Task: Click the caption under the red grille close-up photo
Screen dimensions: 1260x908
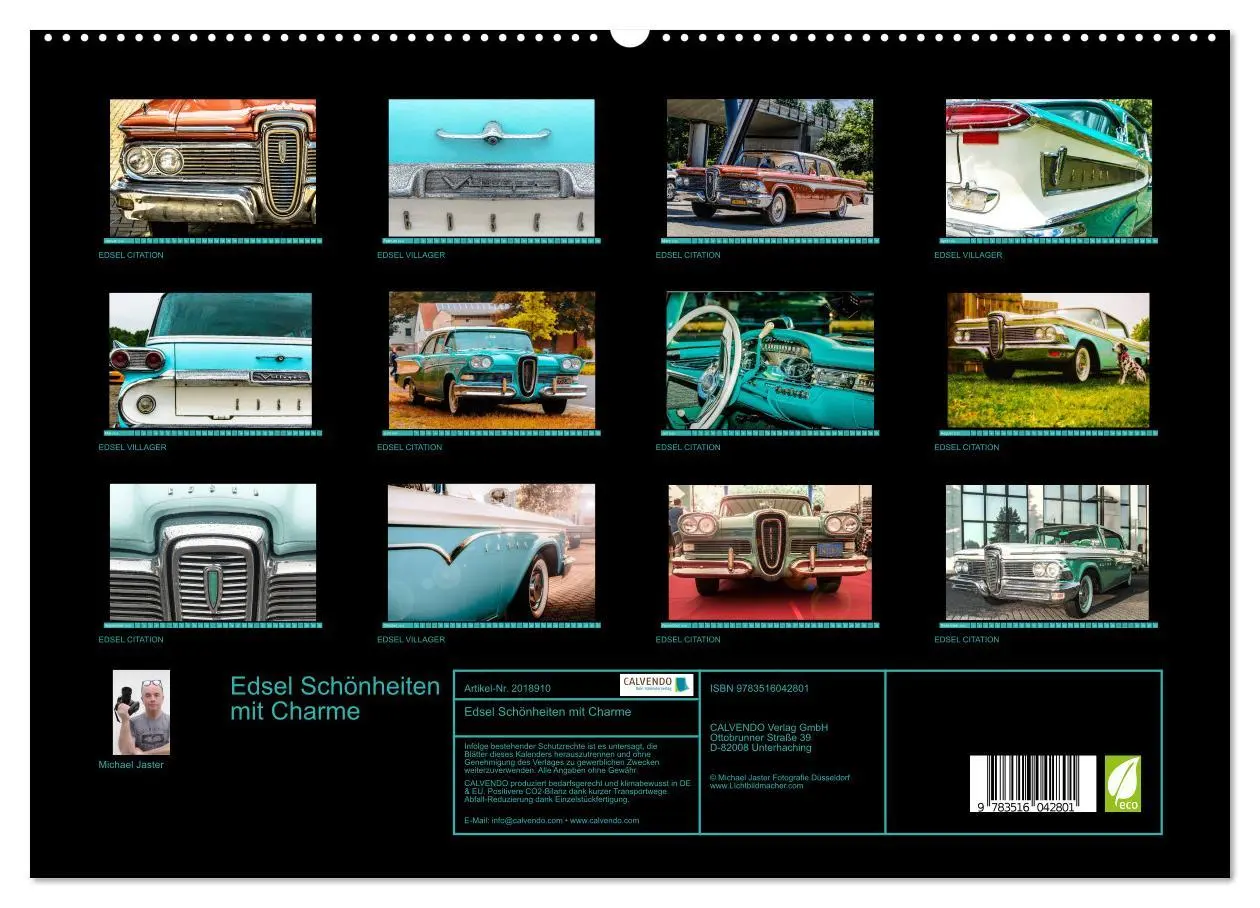Action: (131, 255)
